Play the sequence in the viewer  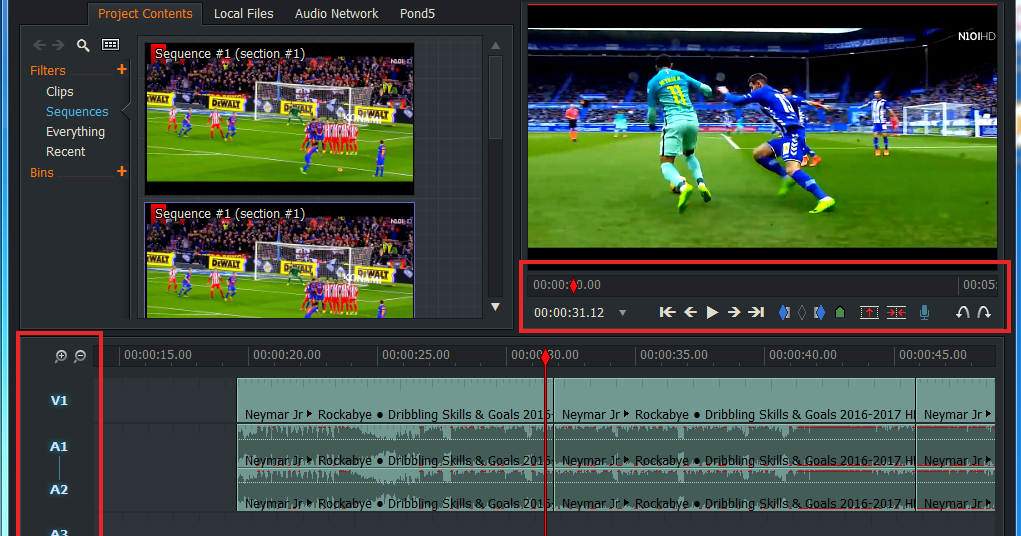712,313
